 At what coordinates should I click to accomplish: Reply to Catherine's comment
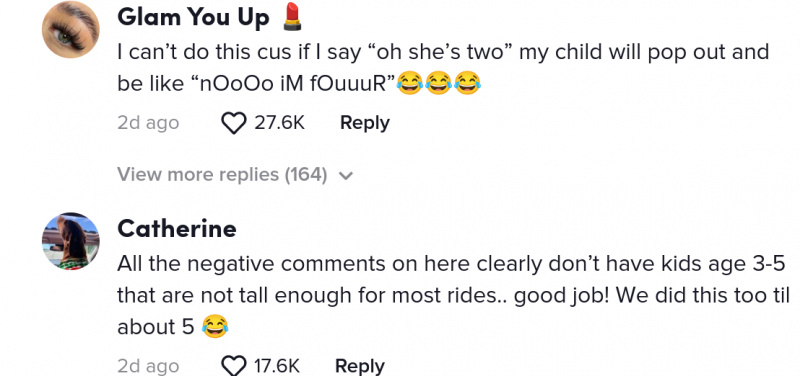click(360, 365)
